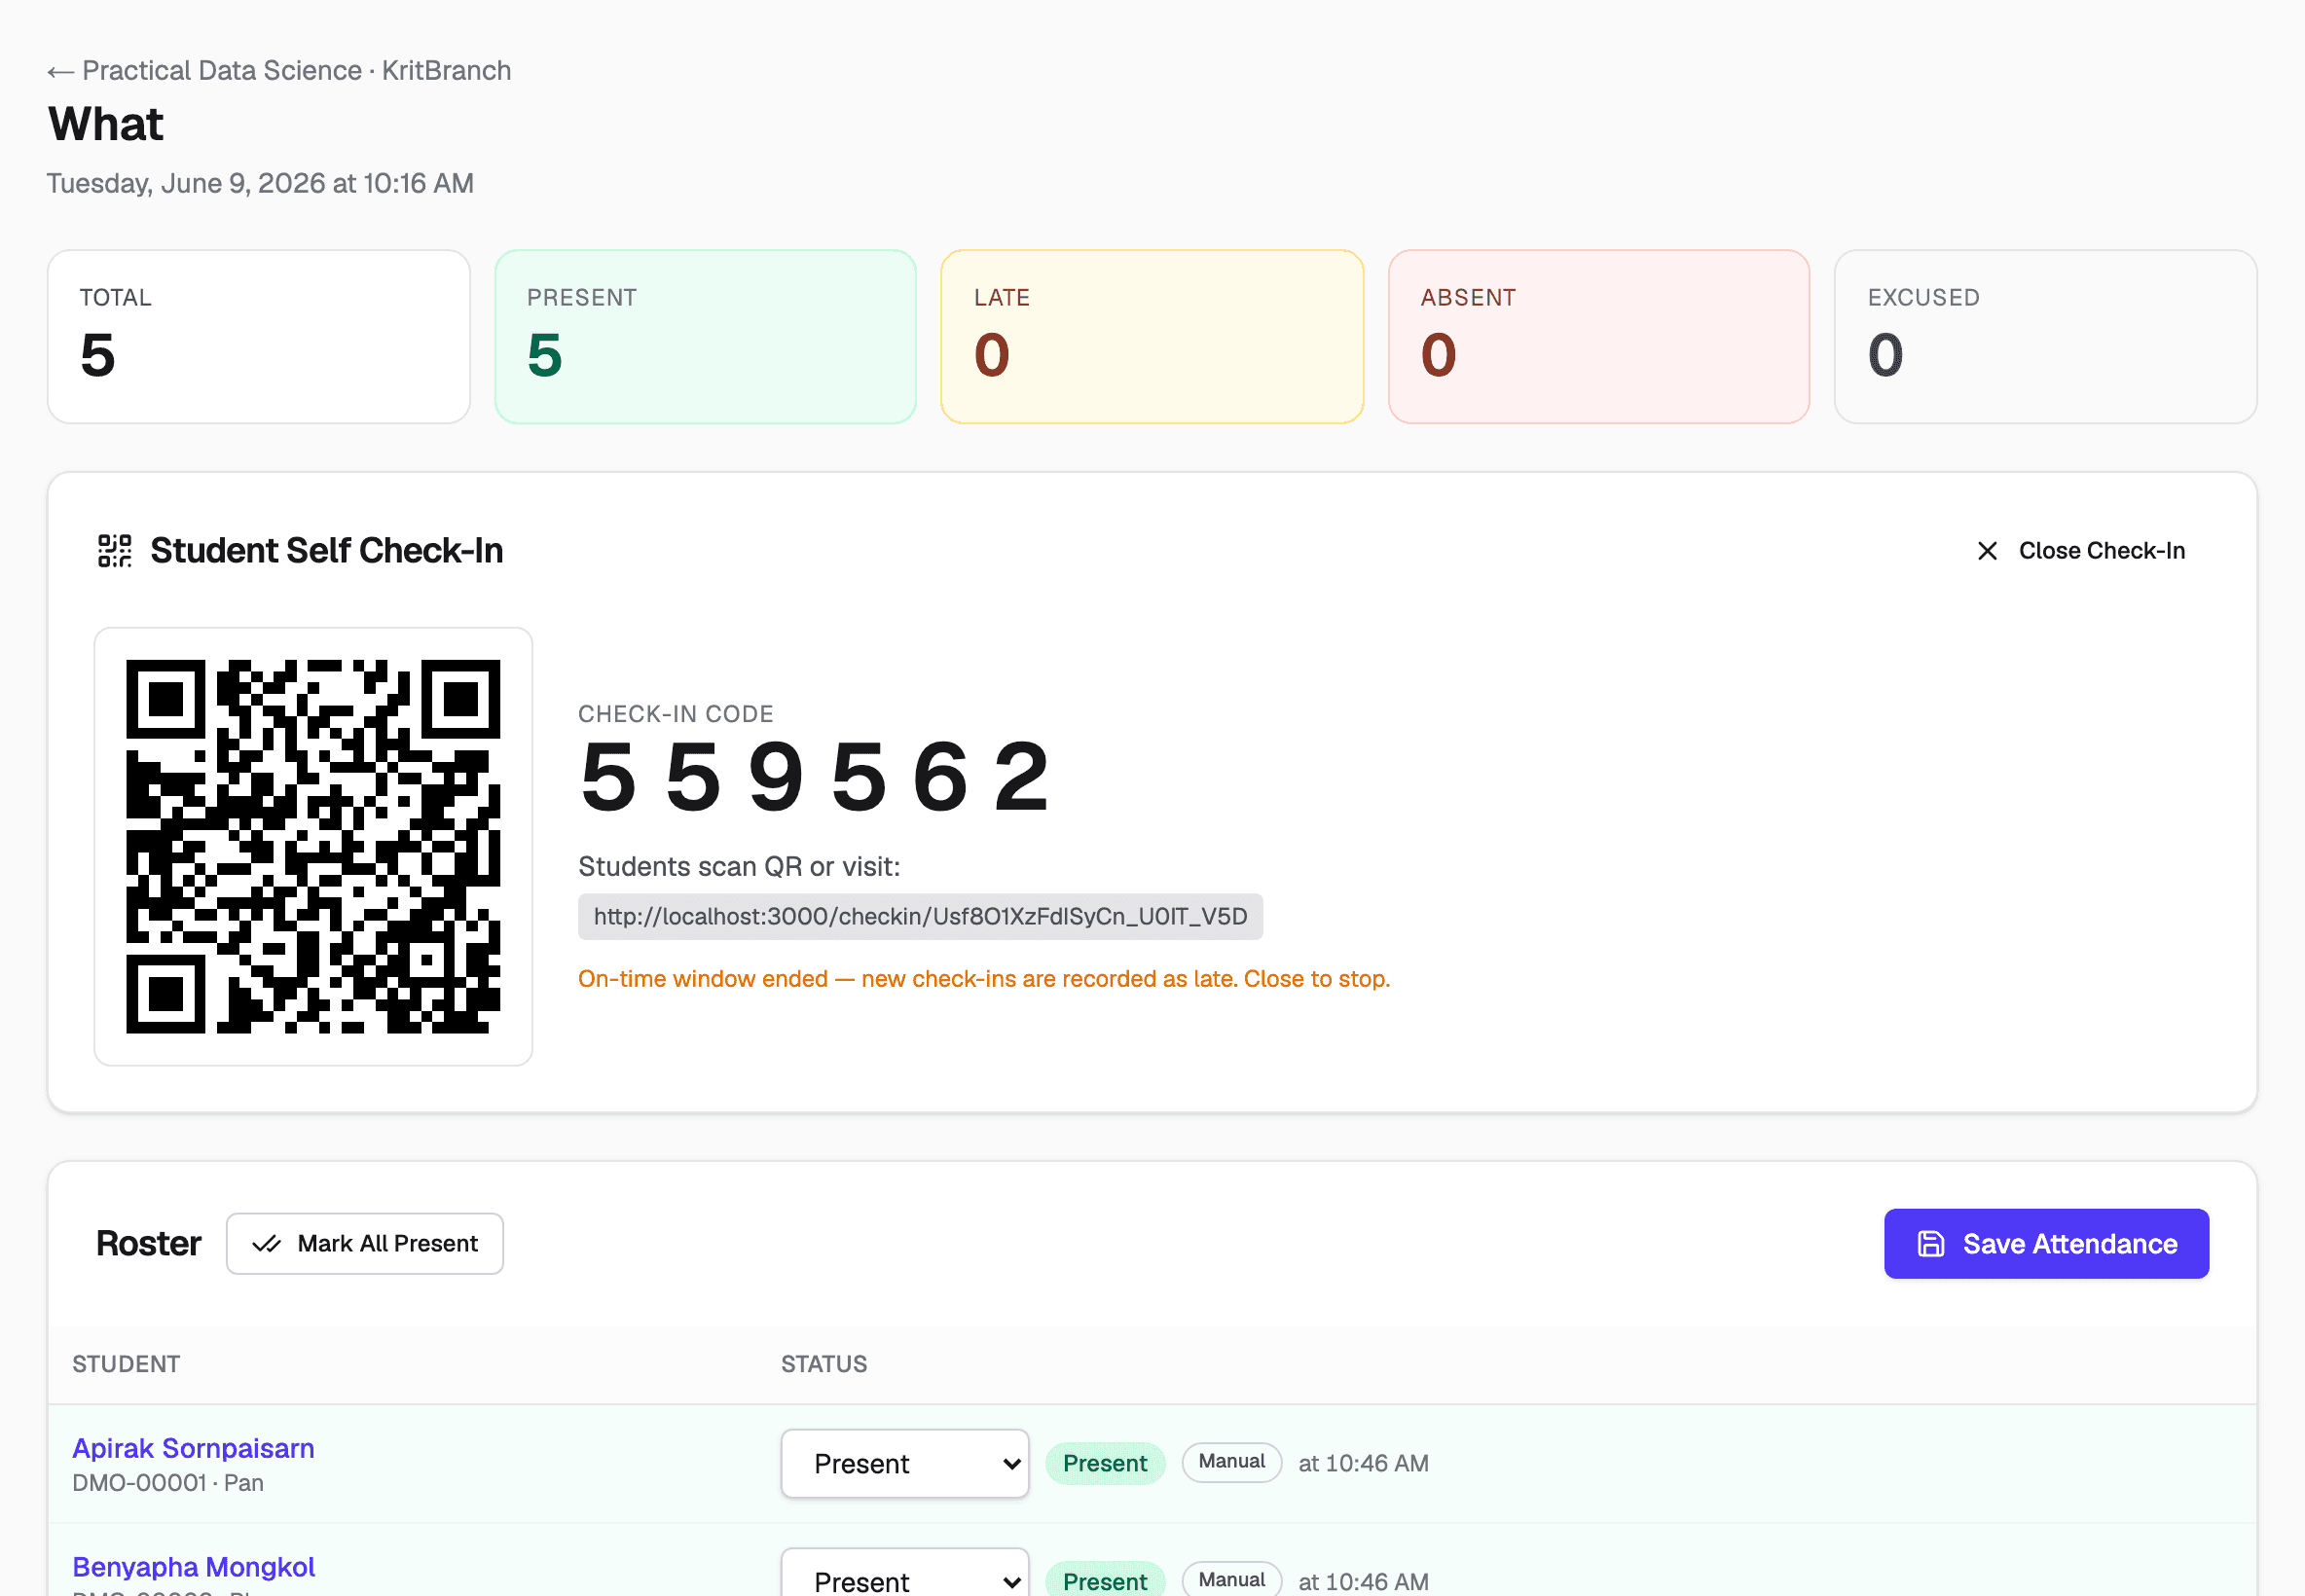Click the 'at 10:46 AM' time for Apirak
This screenshot has width=2305, height=1596.
click(x=1363, y=1464)
